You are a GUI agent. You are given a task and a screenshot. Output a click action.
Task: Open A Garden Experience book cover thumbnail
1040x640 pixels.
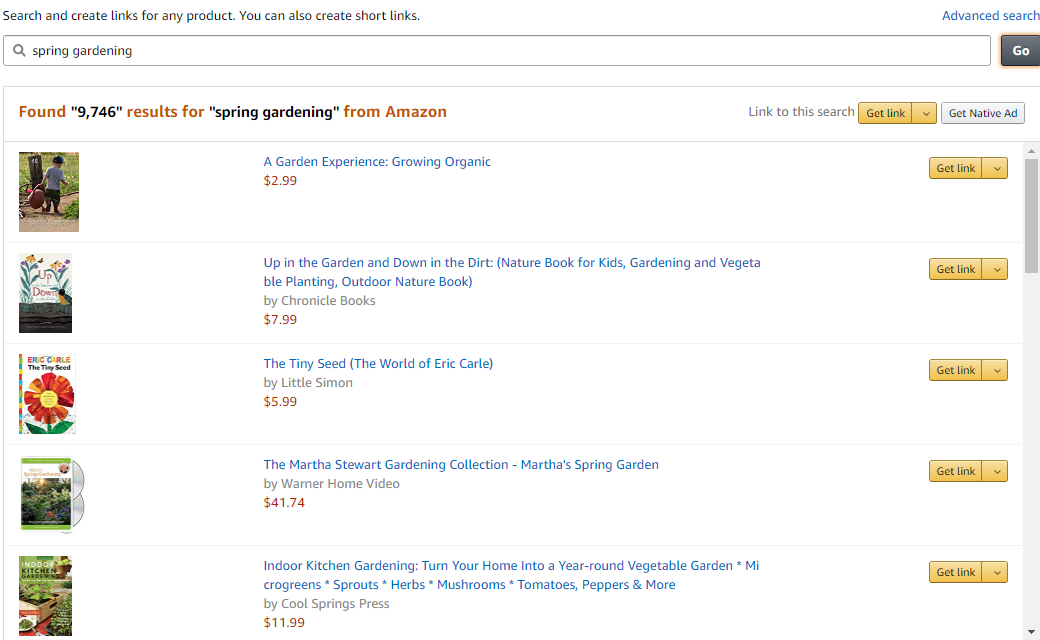49,192
